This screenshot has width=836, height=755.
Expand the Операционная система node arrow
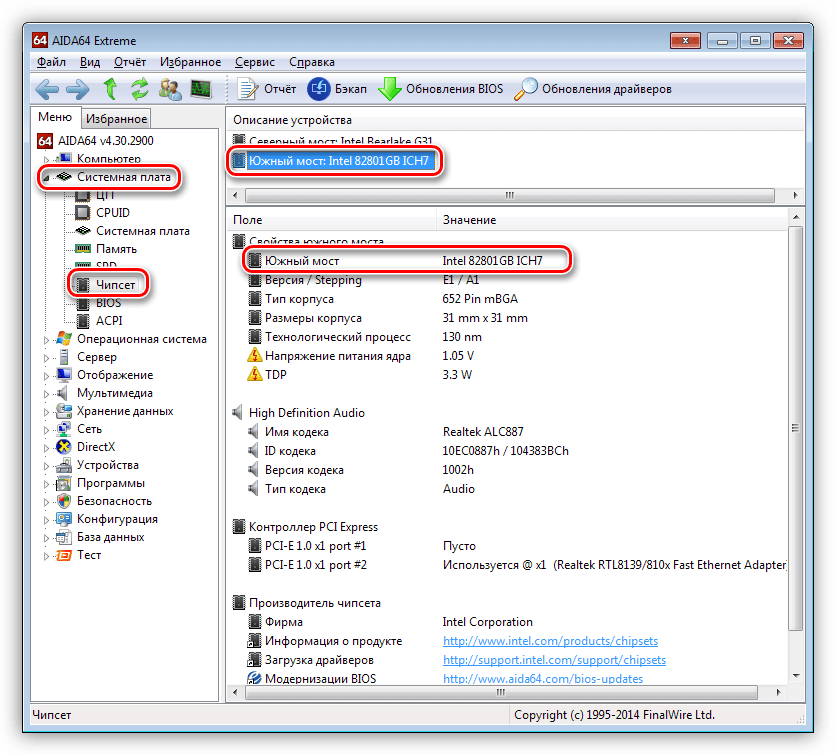pyautogui.click(x=46, y=339)
